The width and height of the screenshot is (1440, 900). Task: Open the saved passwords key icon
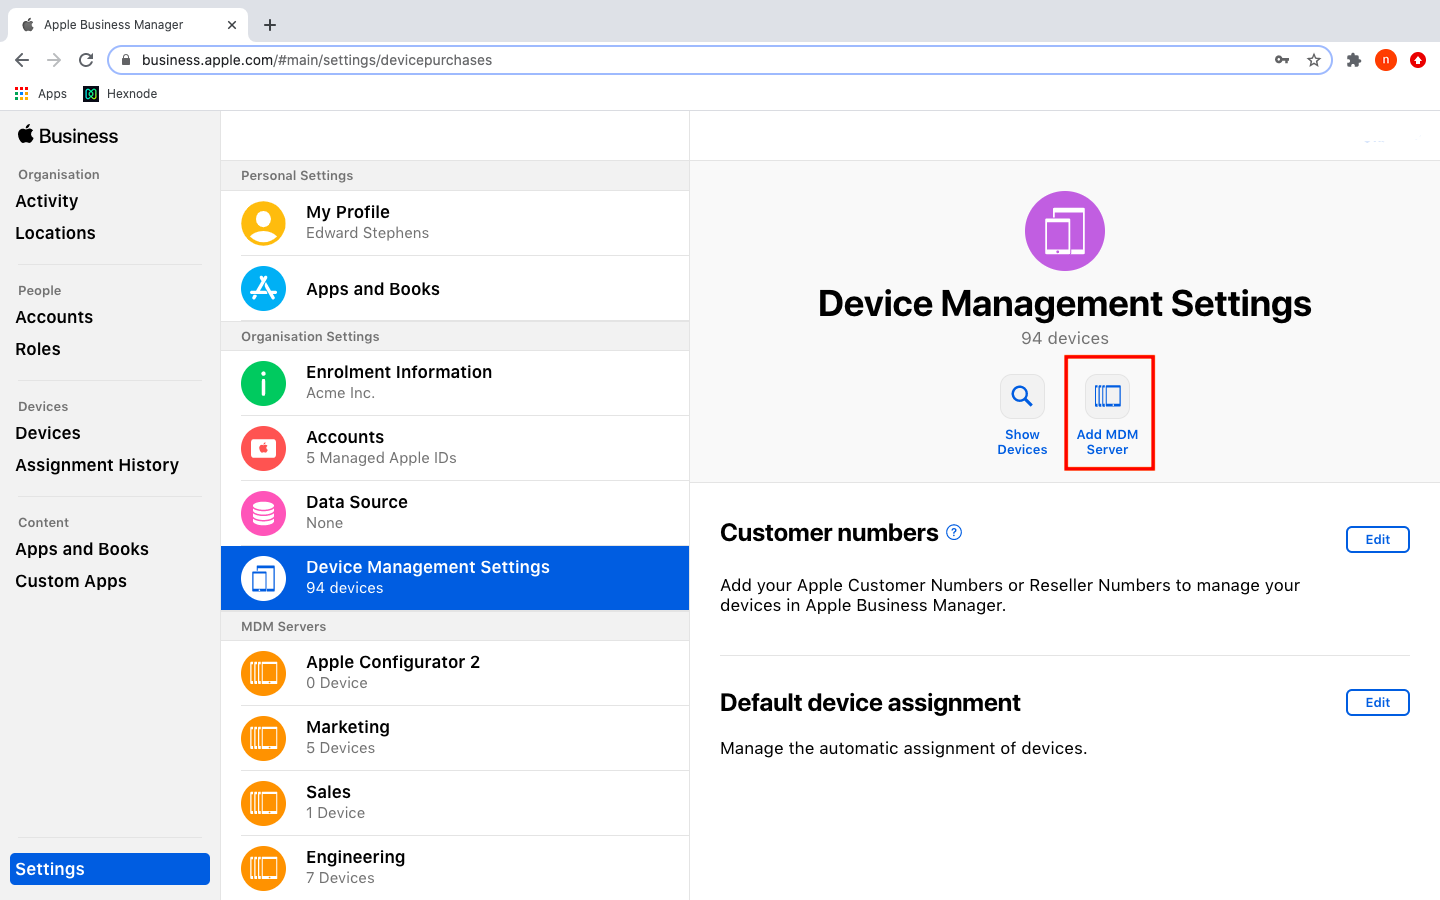coord(1282,60)
